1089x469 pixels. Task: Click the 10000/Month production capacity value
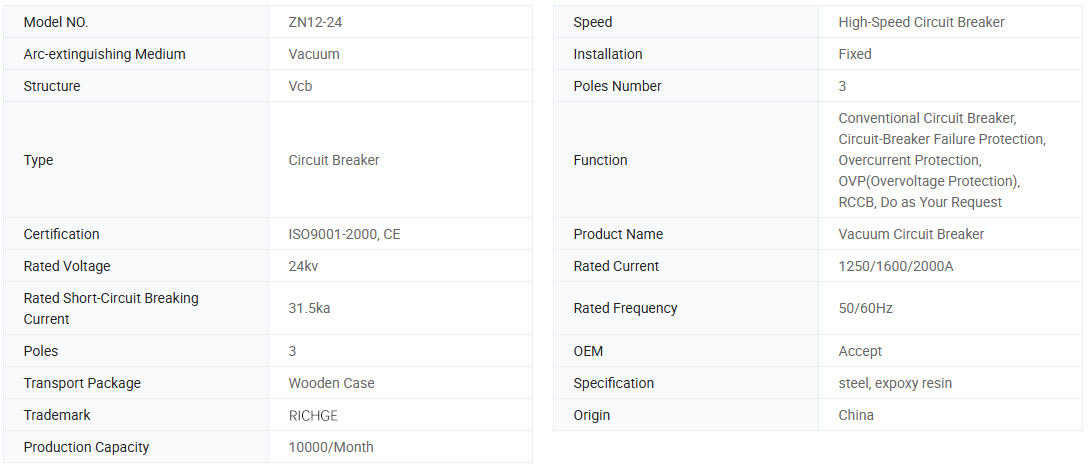[x=331, y=447]
